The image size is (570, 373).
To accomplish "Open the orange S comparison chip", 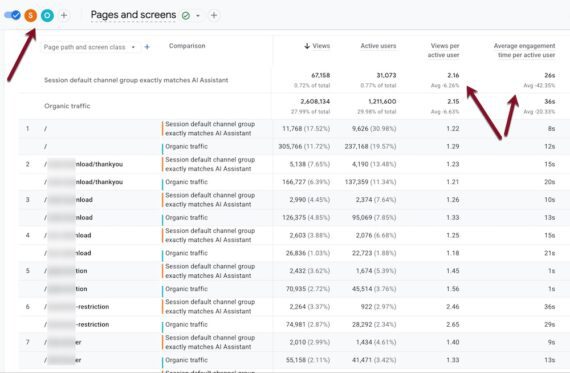I will [x=31, y=15].
